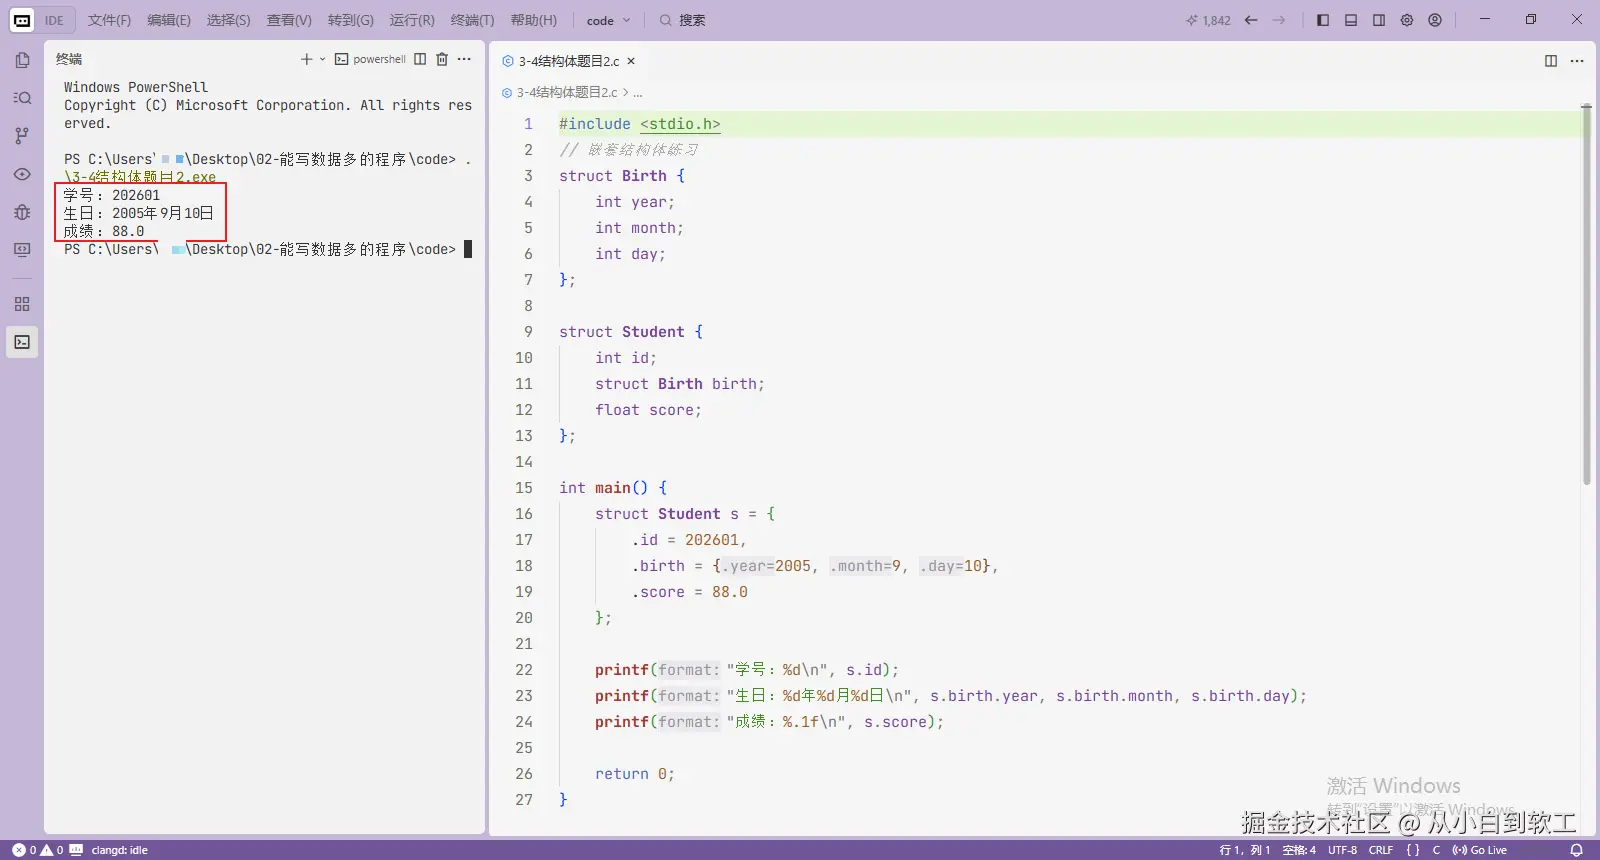The height and width of the screenshot is (860, 1600).
Task: Open the code project dropdown
Action: point(608,20)
